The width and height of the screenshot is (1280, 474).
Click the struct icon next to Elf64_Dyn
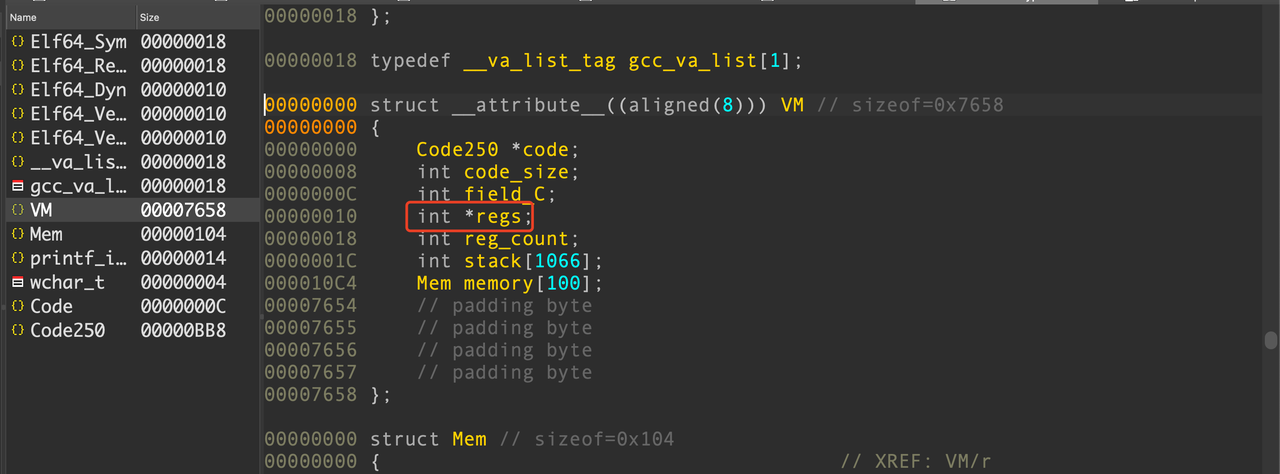tap(17, 90)
